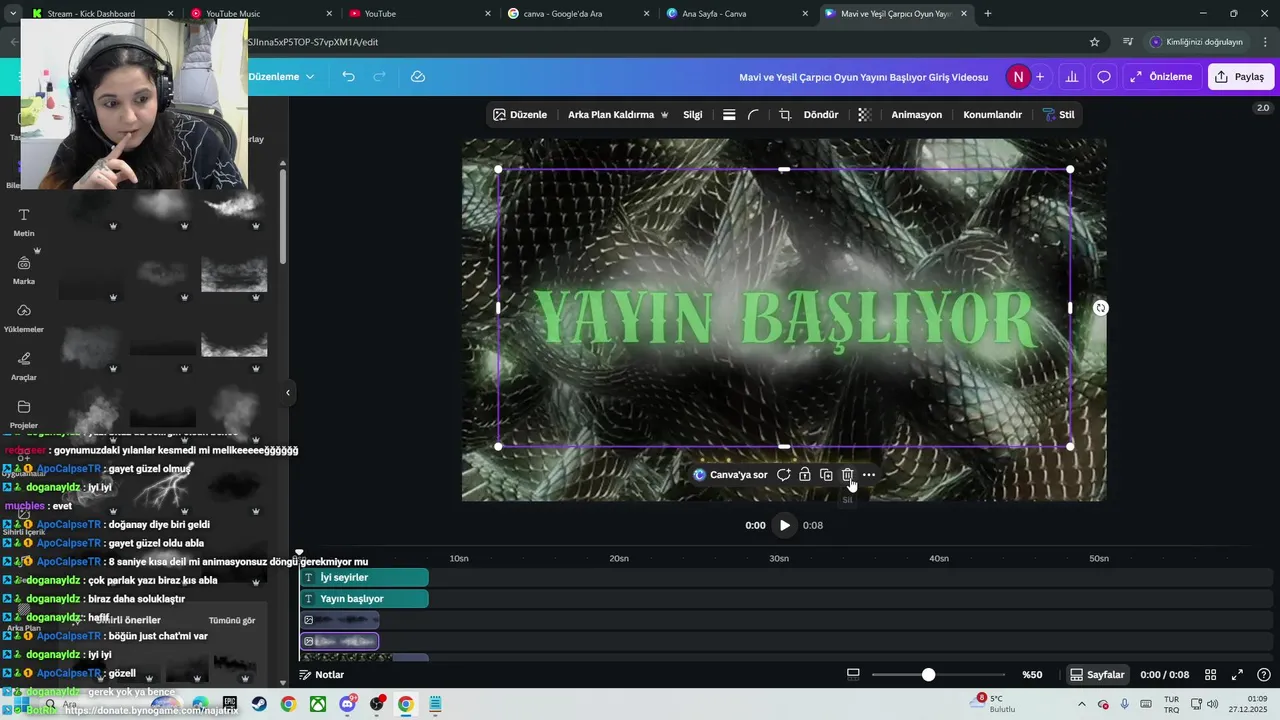Open the Düzenleme mode dropdown

(281, 77)
